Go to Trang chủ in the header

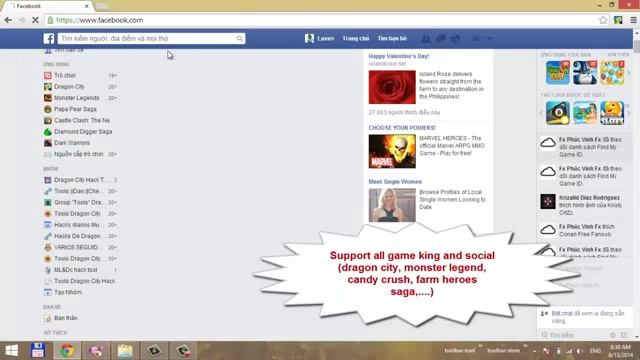pyautogui.click(x=356, y=38)
